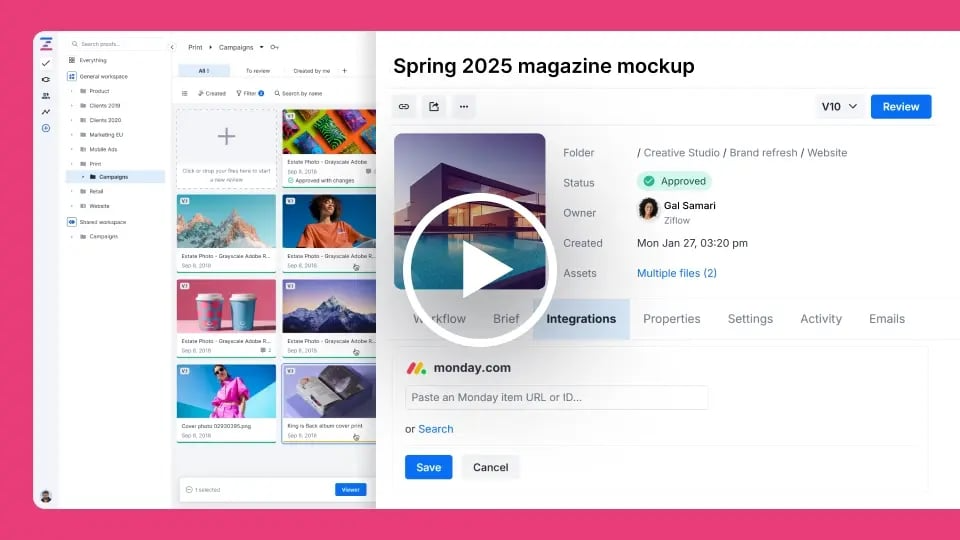This screenshot has height=540, width=960.
Task: Open the Multiple files (2) link
Action: pyautogui.click(x=676, y=273)
